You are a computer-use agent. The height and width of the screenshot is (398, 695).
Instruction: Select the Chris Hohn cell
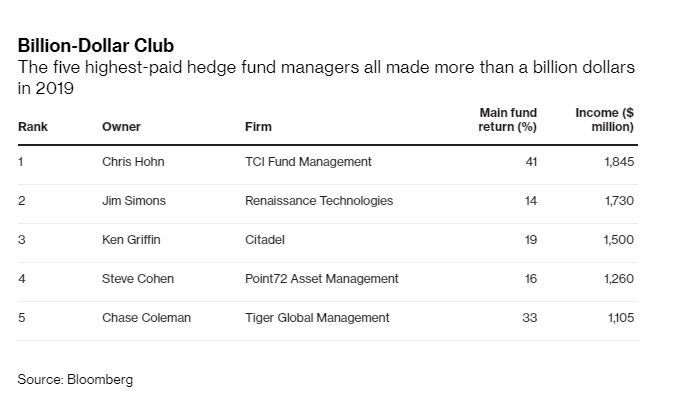133,162
